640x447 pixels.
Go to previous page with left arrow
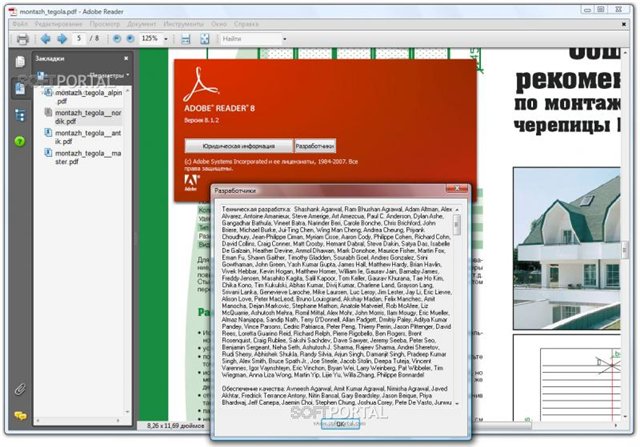pos(46,39)
